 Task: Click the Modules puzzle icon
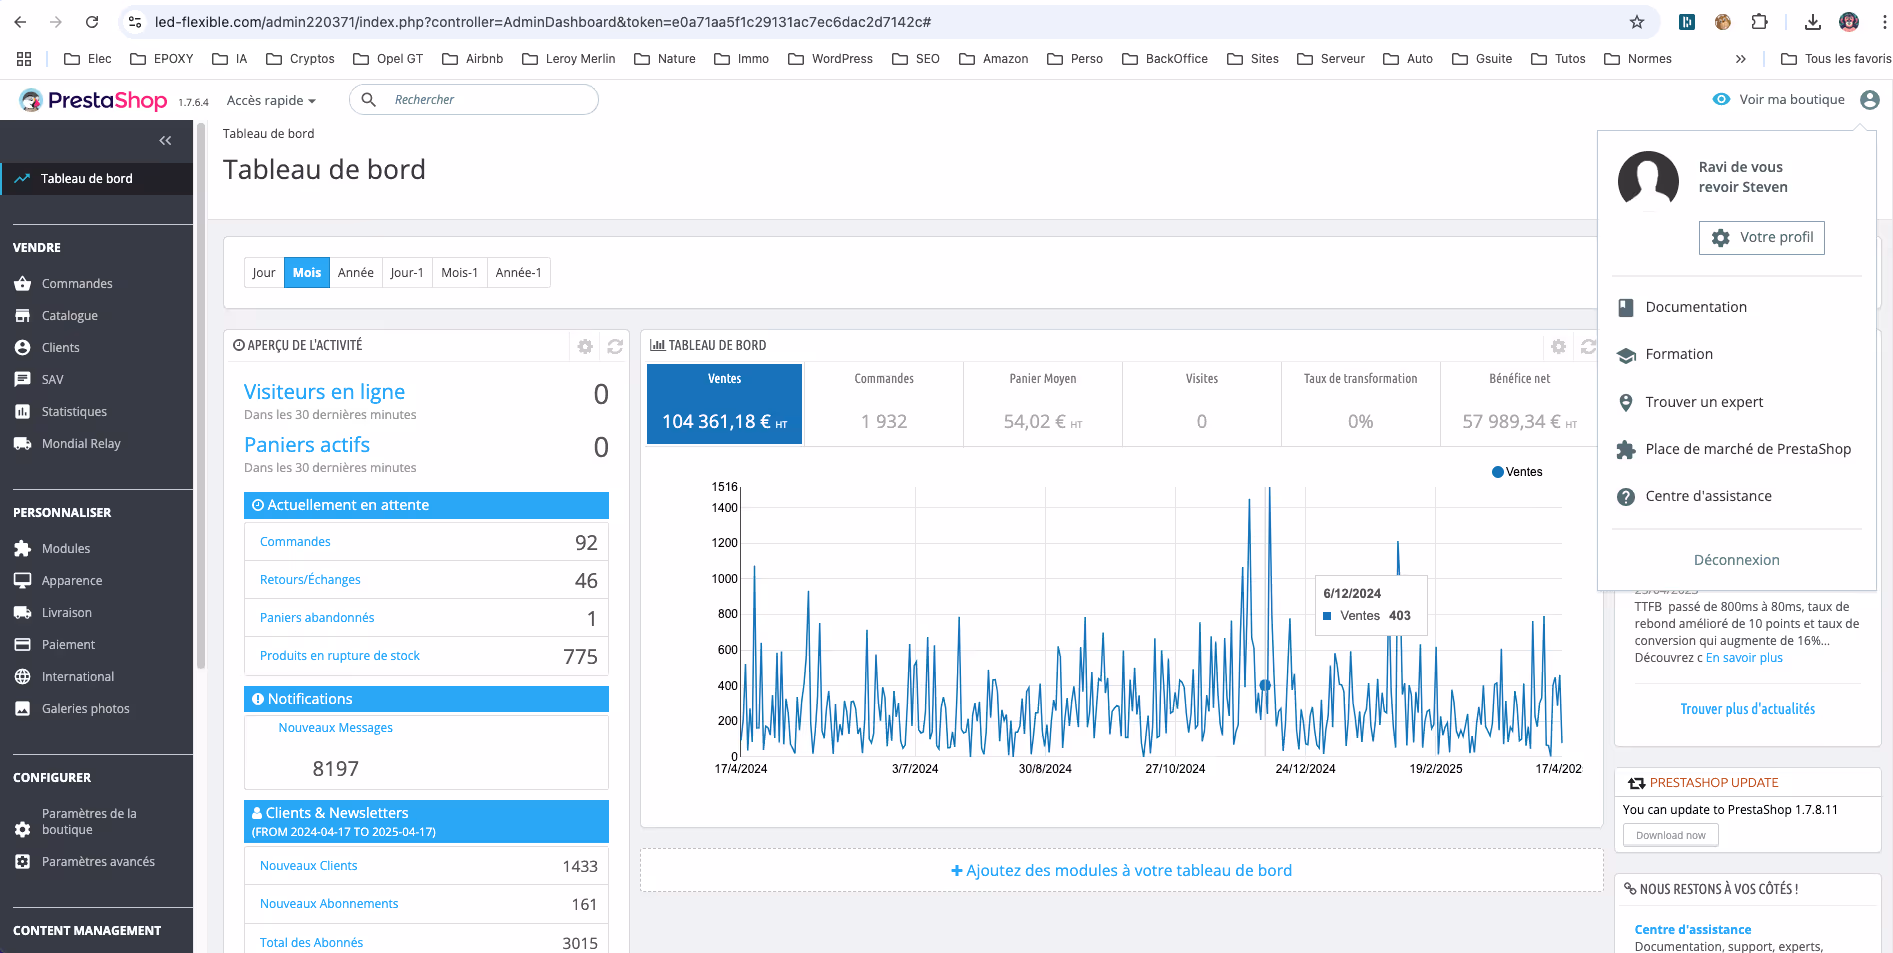coord(23,549)
